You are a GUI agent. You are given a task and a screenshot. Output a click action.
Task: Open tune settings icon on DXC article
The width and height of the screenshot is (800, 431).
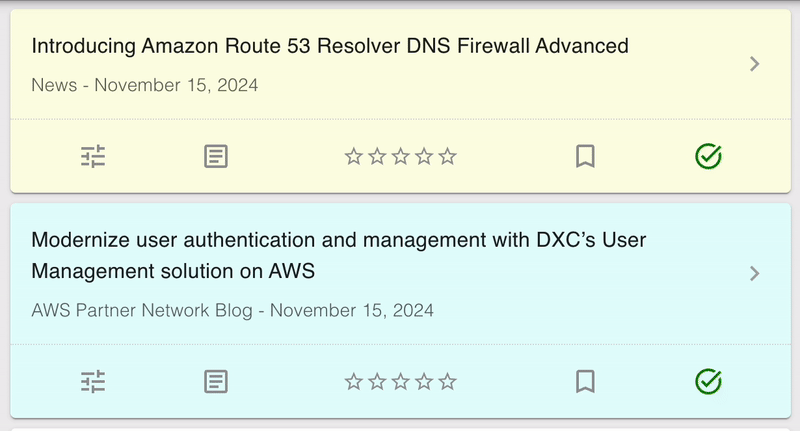click(93, 381)
